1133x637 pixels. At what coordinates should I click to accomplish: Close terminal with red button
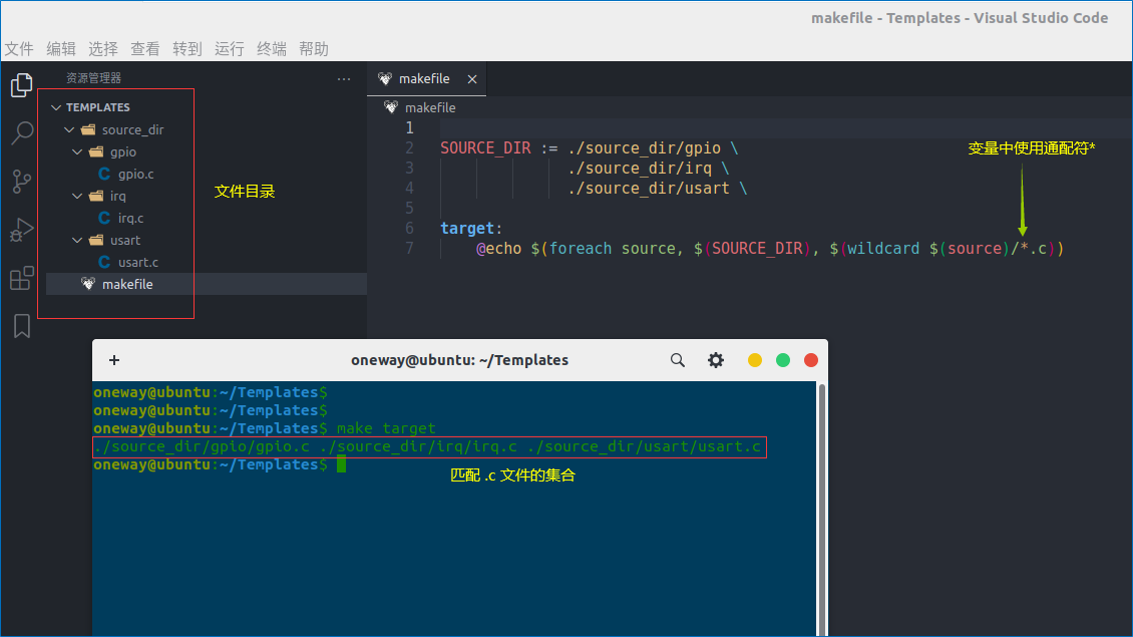click(811, 360)
